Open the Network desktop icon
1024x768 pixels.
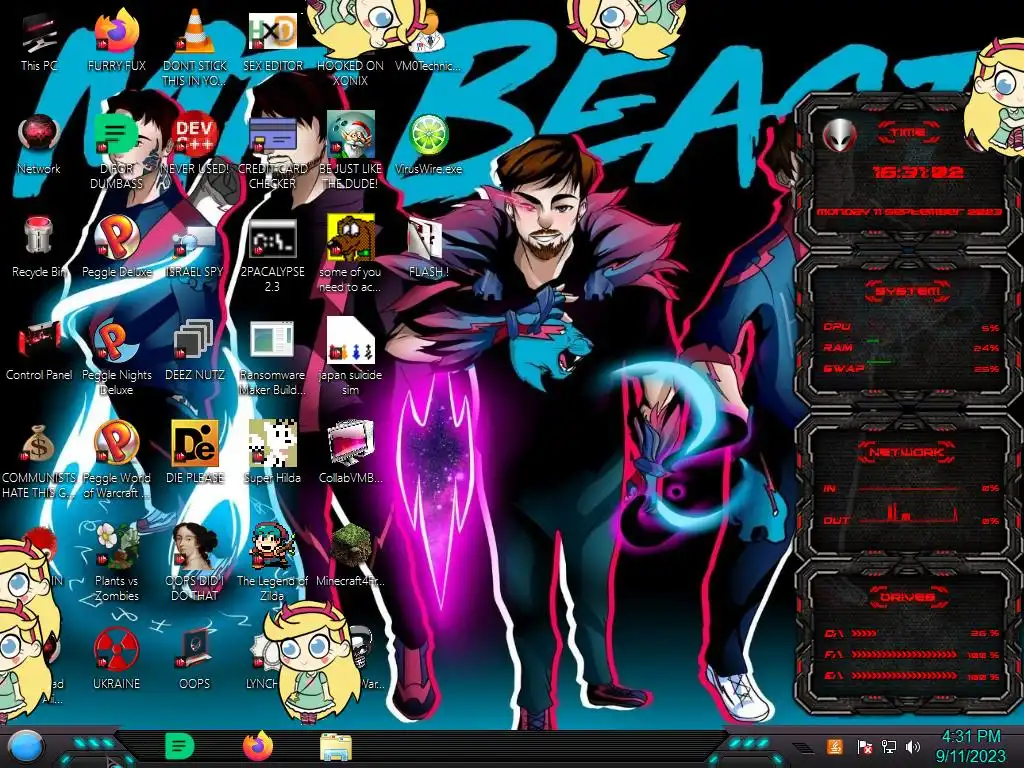point(39,145)
